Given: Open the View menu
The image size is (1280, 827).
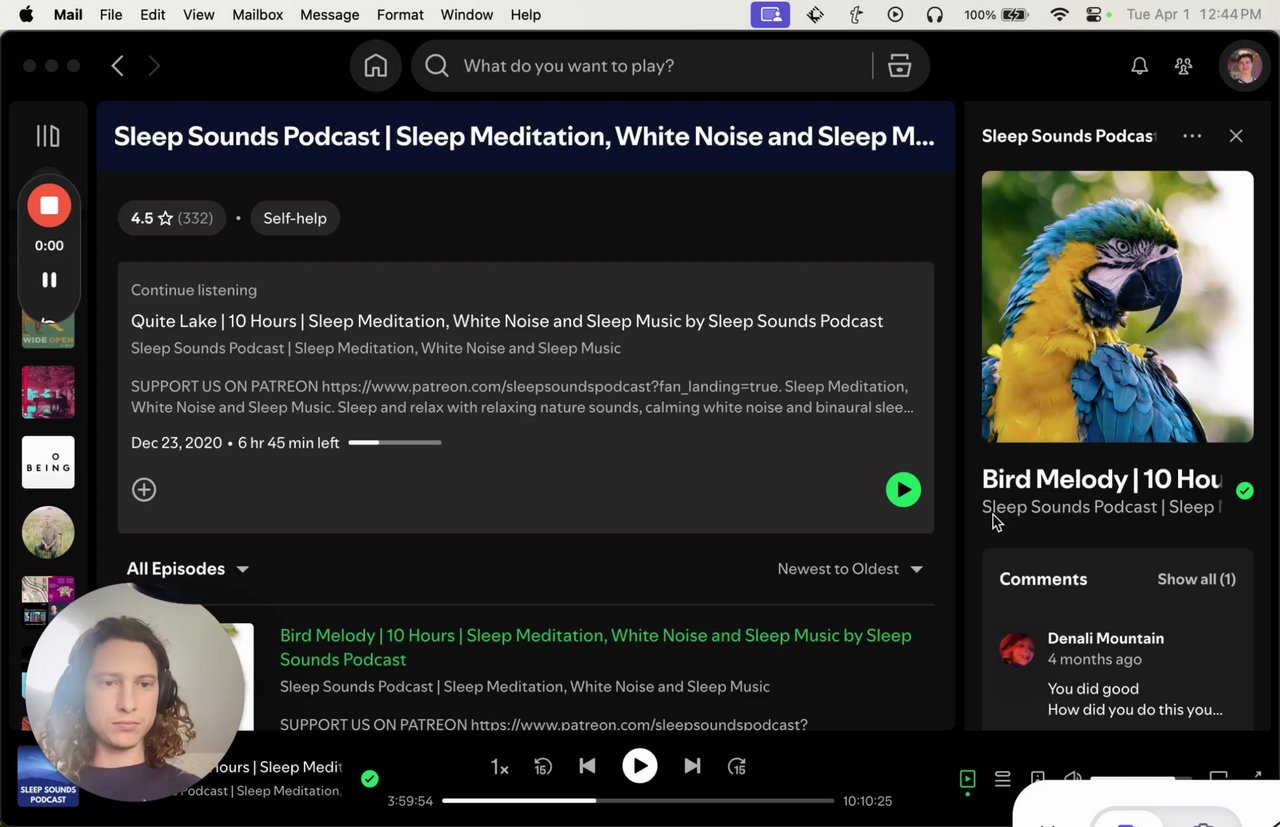Looking at the screenshot, I should [x=199, y=15].
